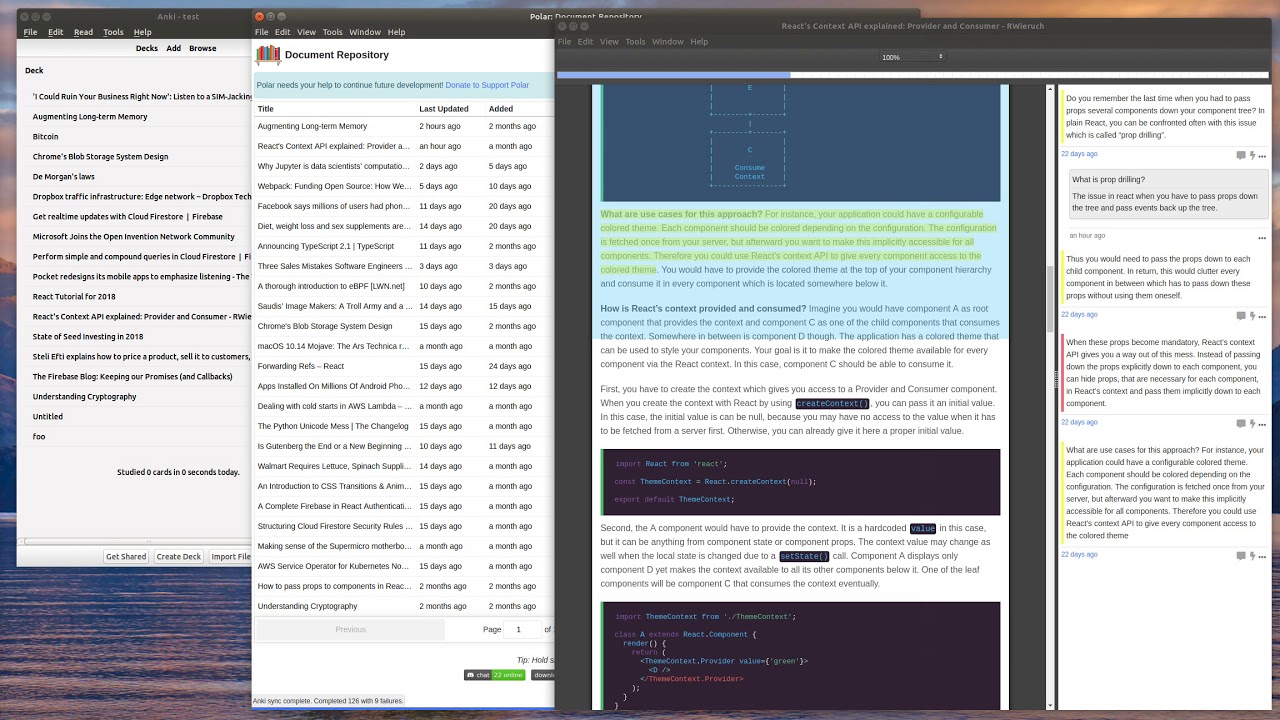Add comment on 'What are use cases' annotation
1280x720 pixels.
(1241, 556)
